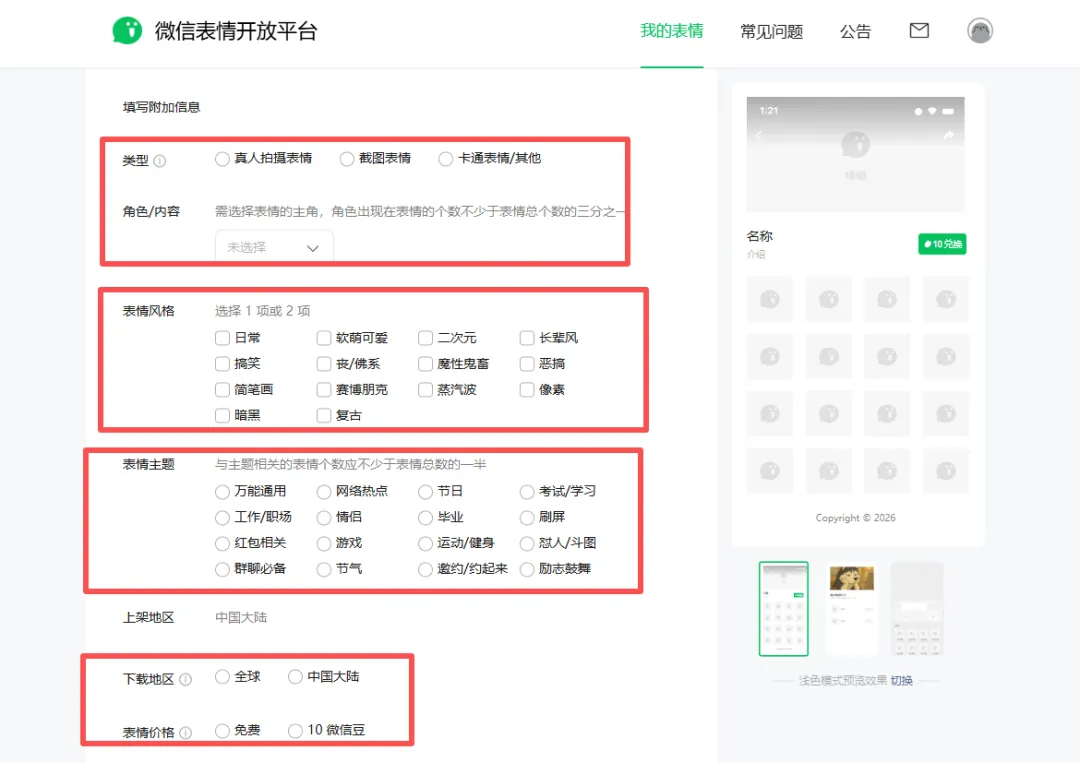
Task: Check the 日常 style
Action: tap(222, 338)
